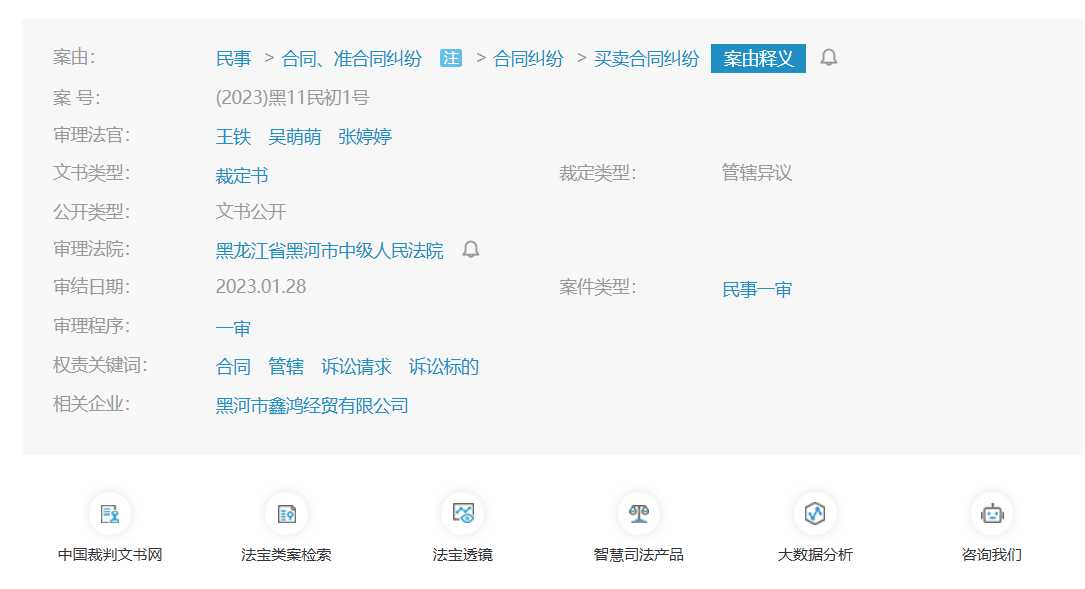
Task: Open the 黑龙江省黑河市中级人民法院 court link
Action: (x=329, y=251)
